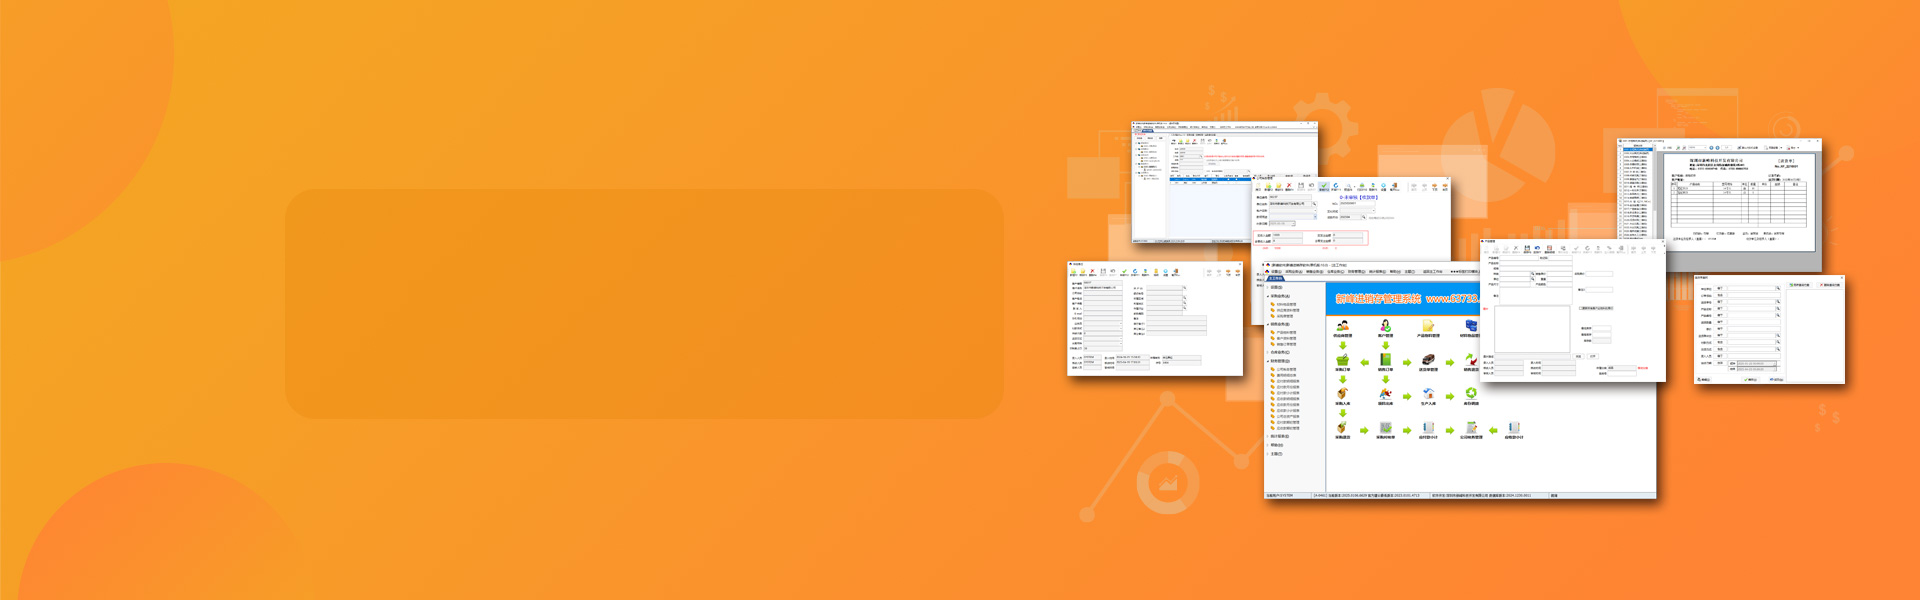Viewport: 1920px width, 600px height.
Task: Open 客户管理 icon on main workbench
Action: coord(1385,325)
